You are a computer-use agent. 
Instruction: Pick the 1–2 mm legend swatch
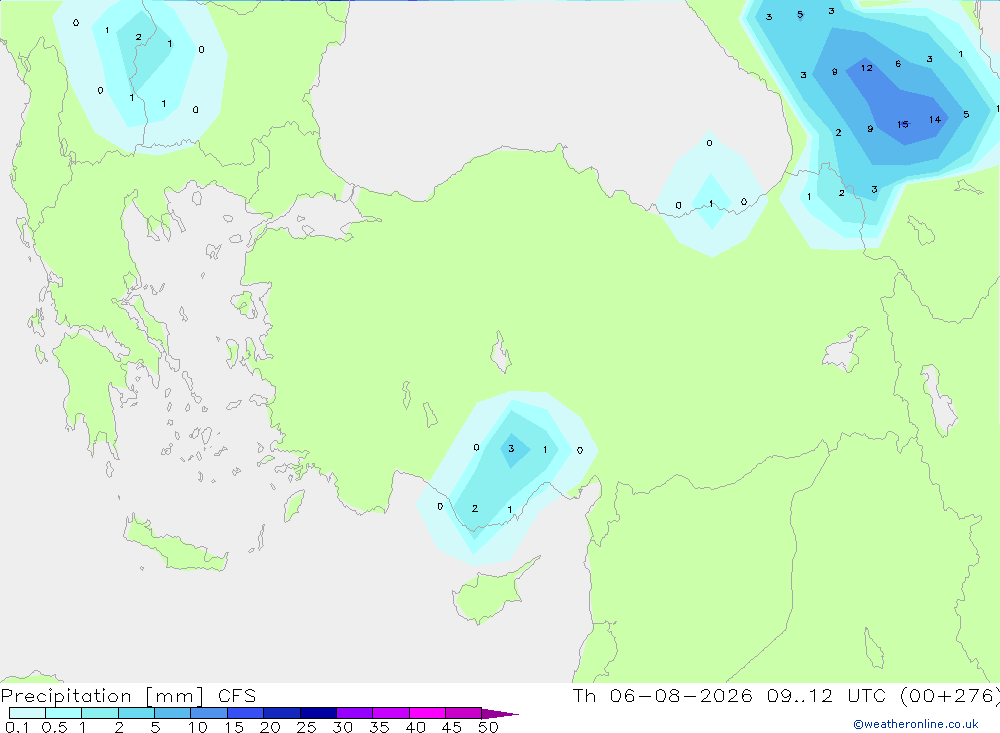tap(100, 713)
